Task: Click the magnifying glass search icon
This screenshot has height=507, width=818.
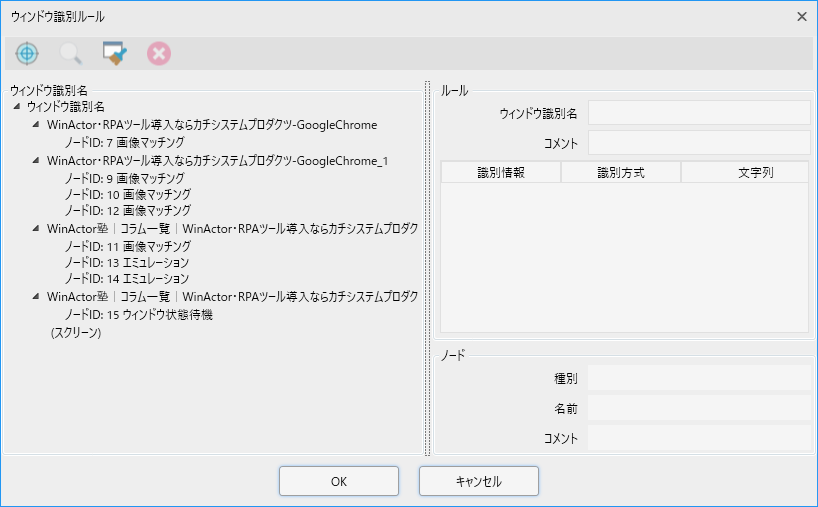Action: click(x=71, y=54)
